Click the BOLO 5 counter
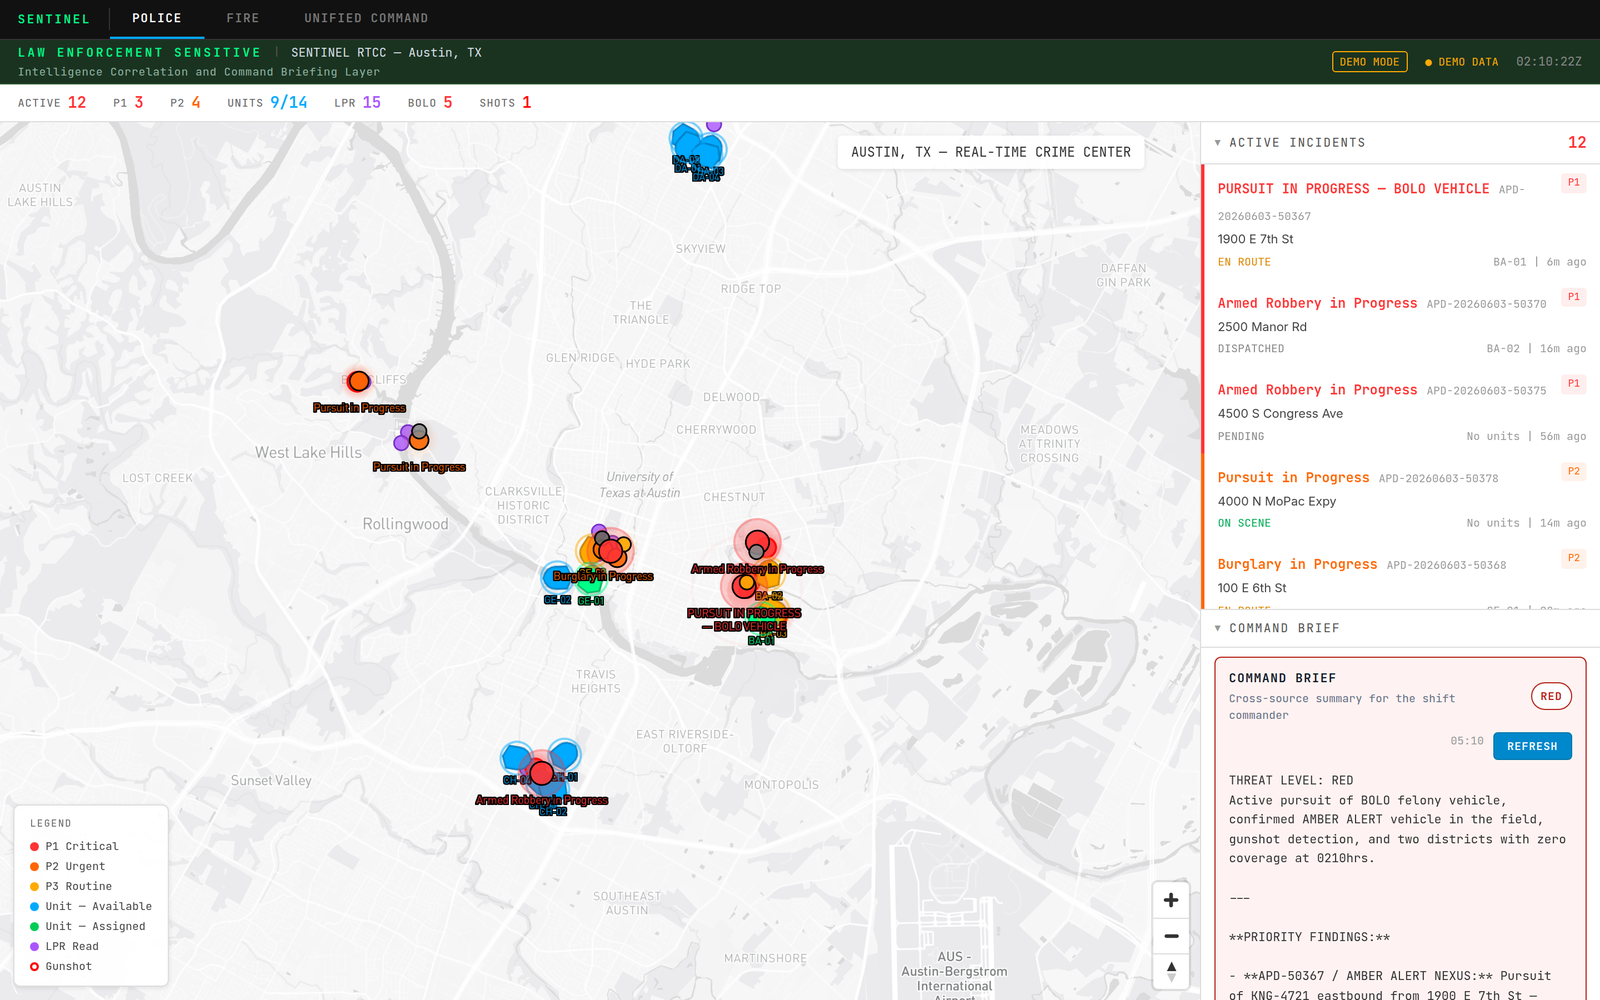The width and height of the screenshot is (1600, 1000). pos(430,102)
